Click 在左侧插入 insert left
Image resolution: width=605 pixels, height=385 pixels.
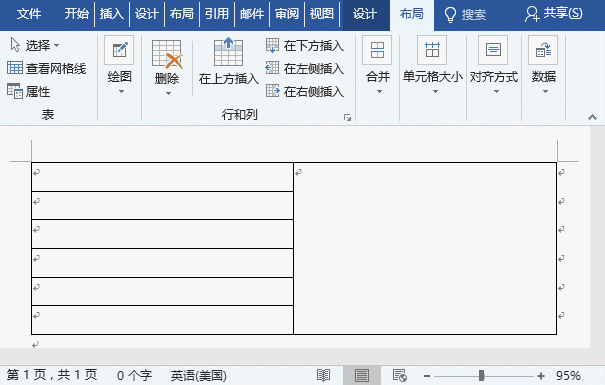[305, 69]
